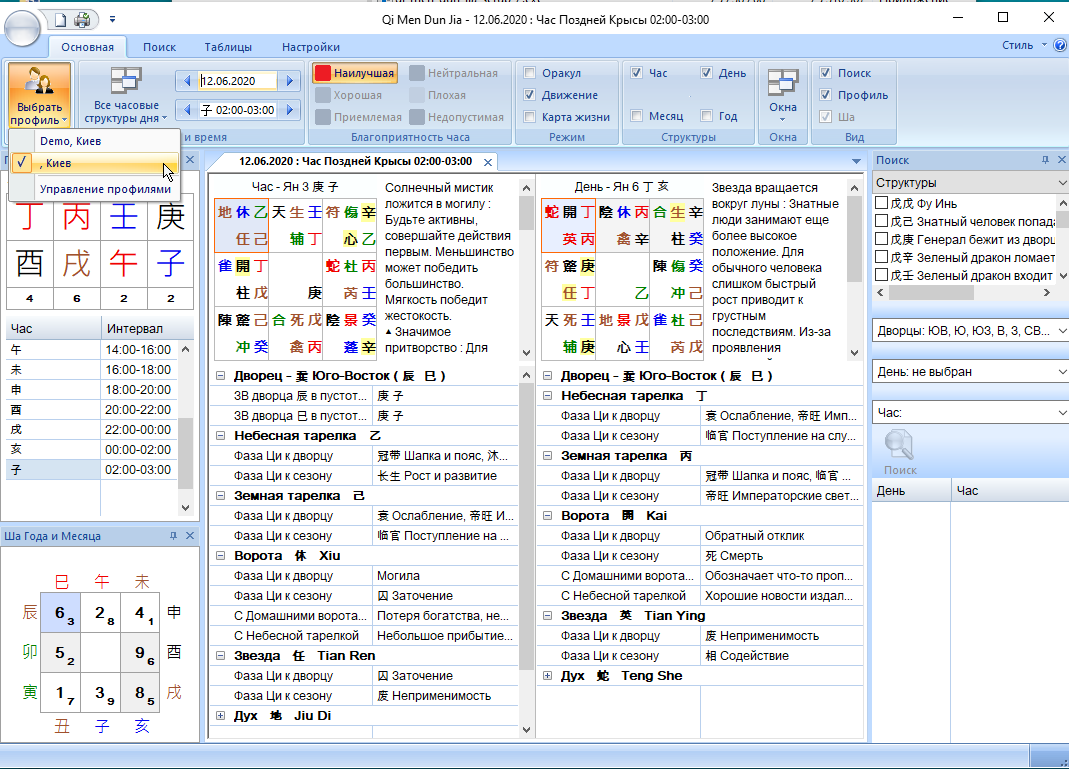Uncheck the День structure checkbox
The height and width of the screenshot is (769, 1069).
[707, 73]
